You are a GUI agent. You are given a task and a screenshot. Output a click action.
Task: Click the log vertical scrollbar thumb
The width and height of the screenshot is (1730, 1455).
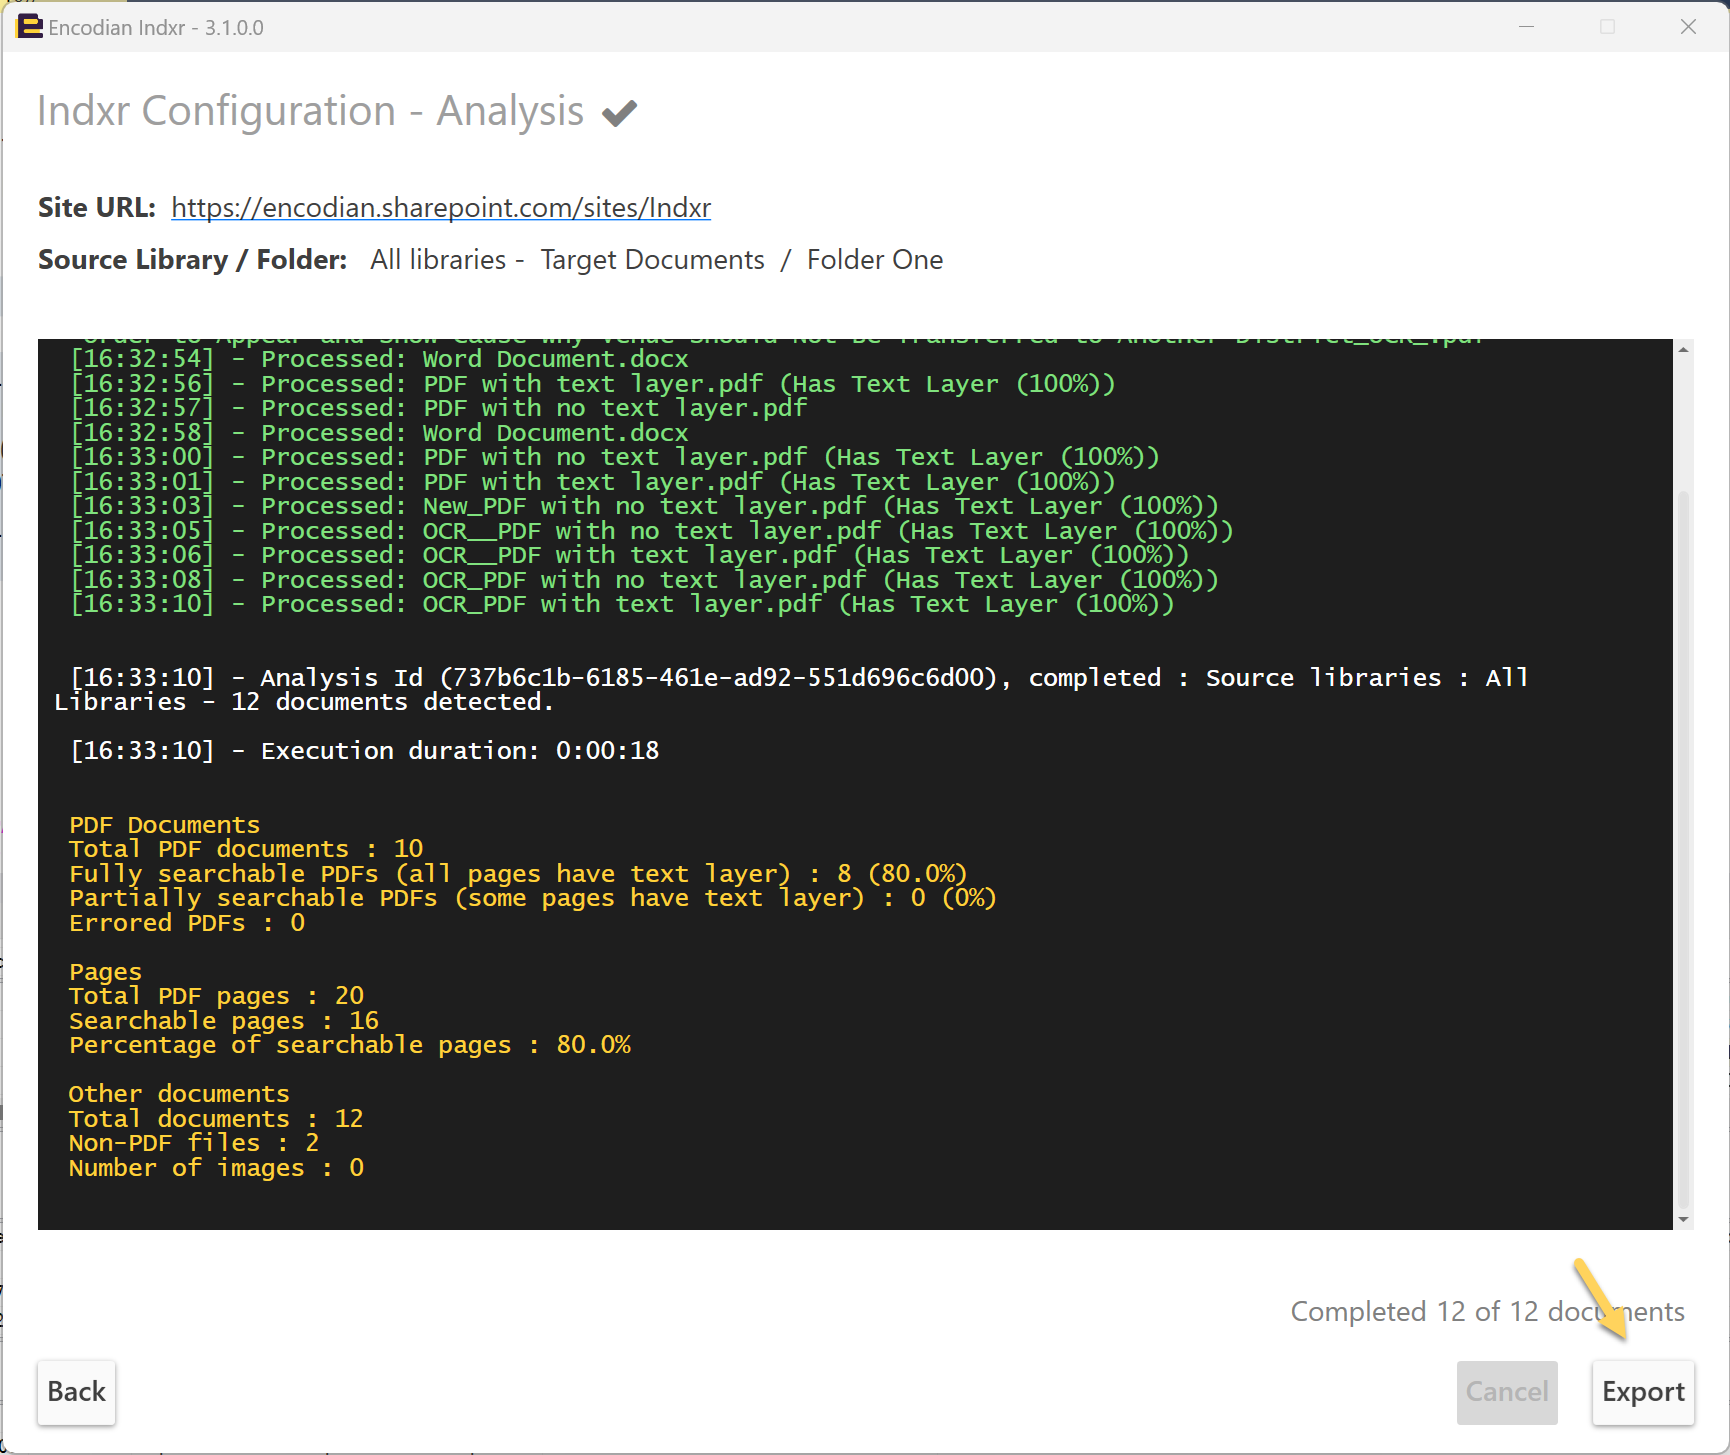point(1683,848)
